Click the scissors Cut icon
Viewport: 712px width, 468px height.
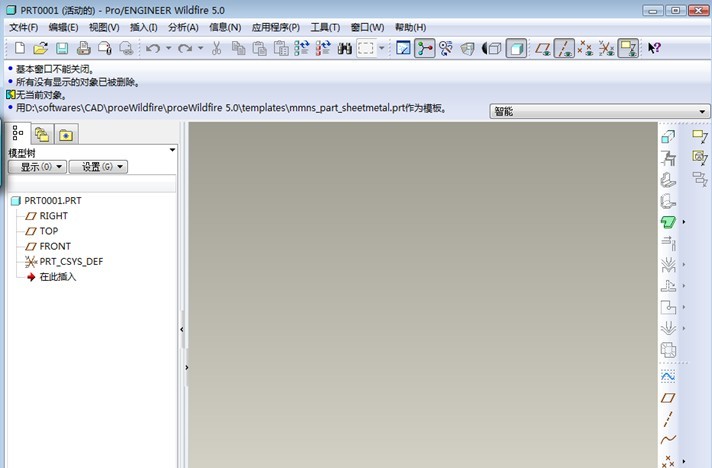click(217, 48)
